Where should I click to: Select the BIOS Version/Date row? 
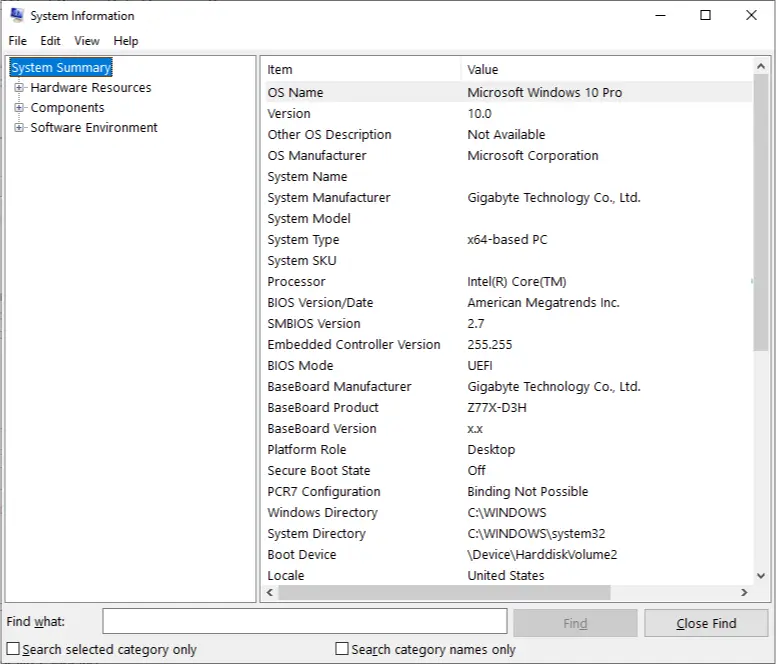507,302
